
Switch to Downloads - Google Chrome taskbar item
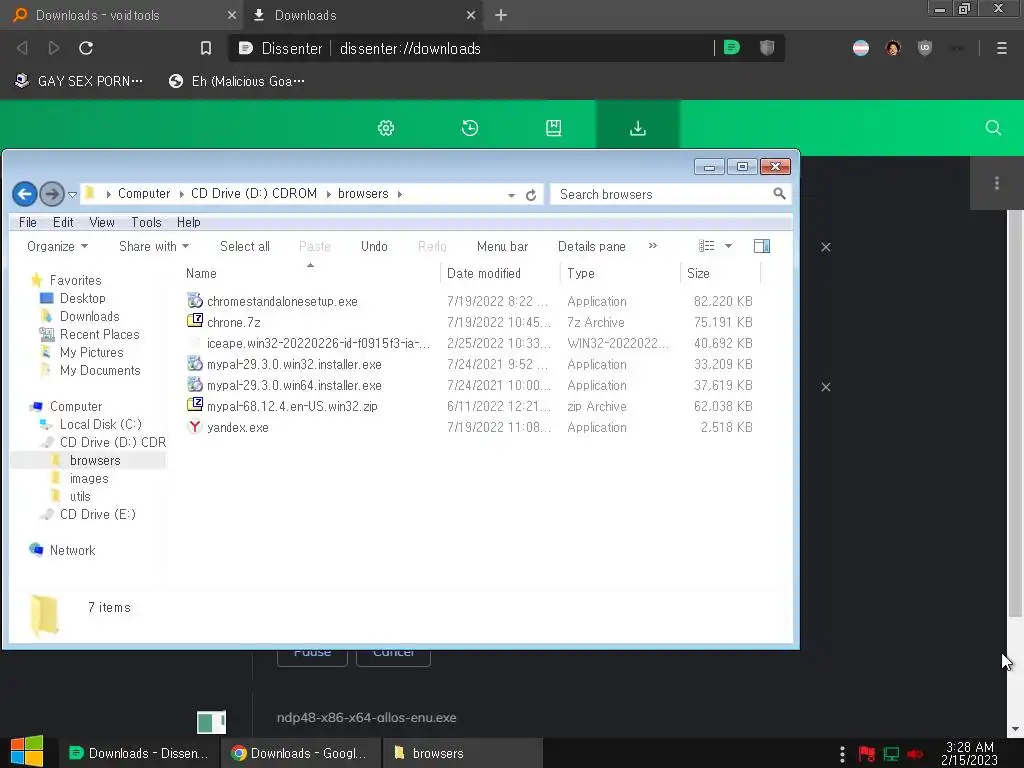coord(300,753)
